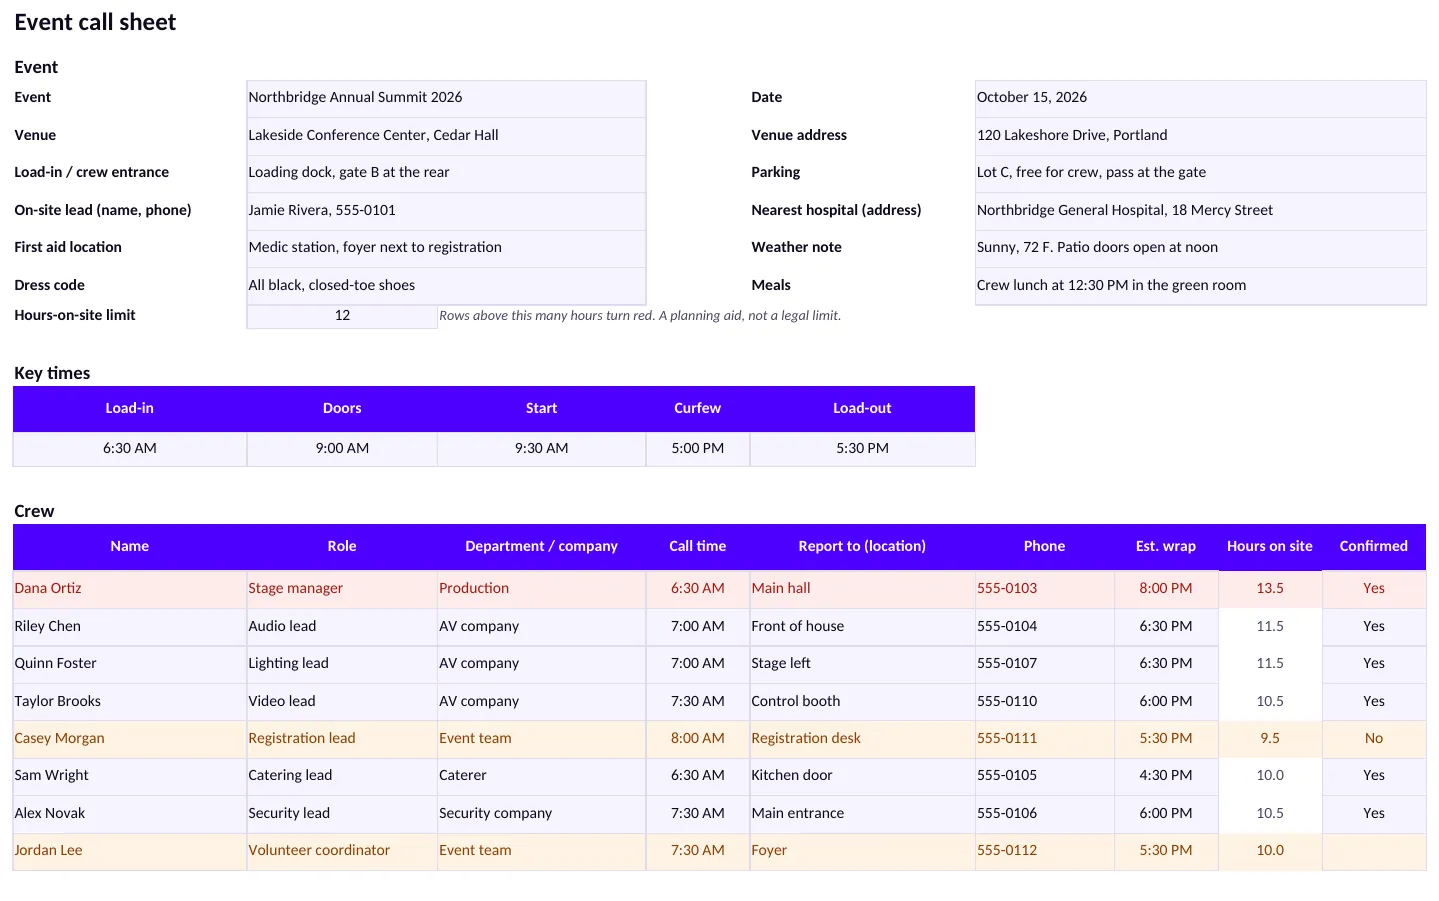Select the Date cell October 15, 2026
Screen dimensions: 1439x901
pyautogui.click(x=1200, y=98)
